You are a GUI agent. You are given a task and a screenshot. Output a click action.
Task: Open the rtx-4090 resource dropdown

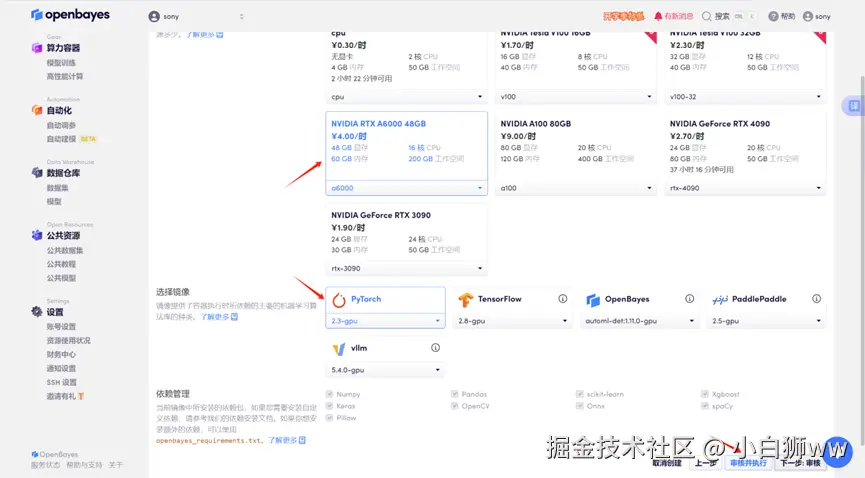(745, 188)
